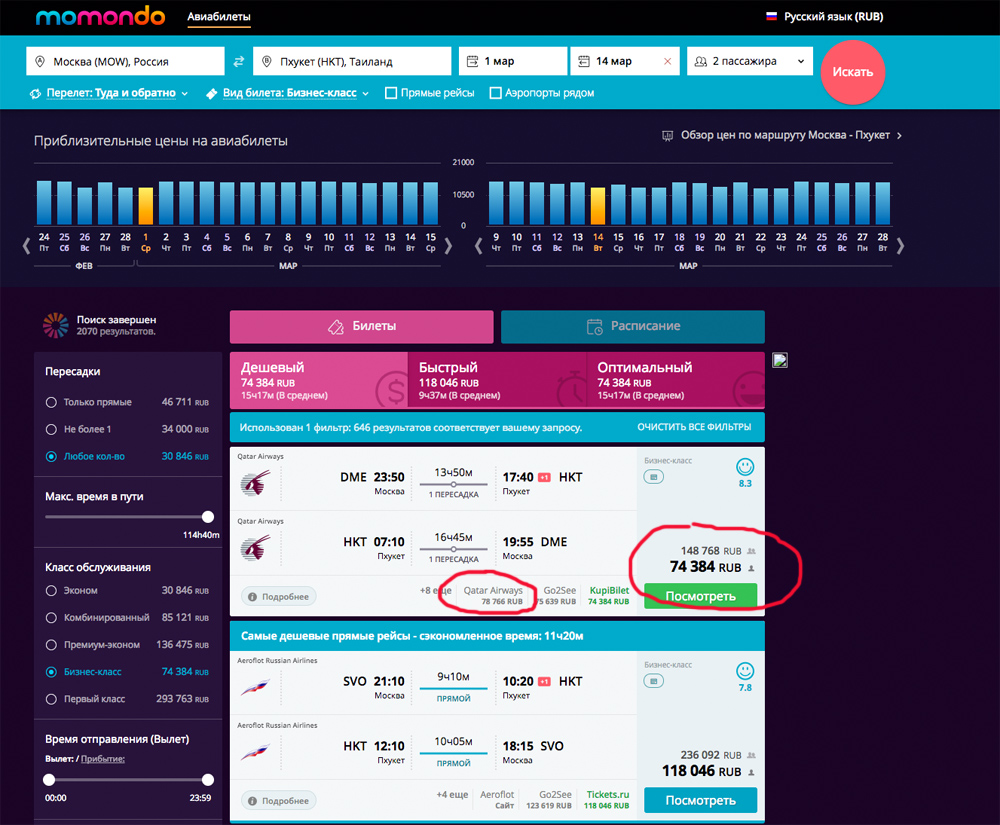Click the location pin in Пхукет field
Screen dimensions: 1000x825
[267, 61]
